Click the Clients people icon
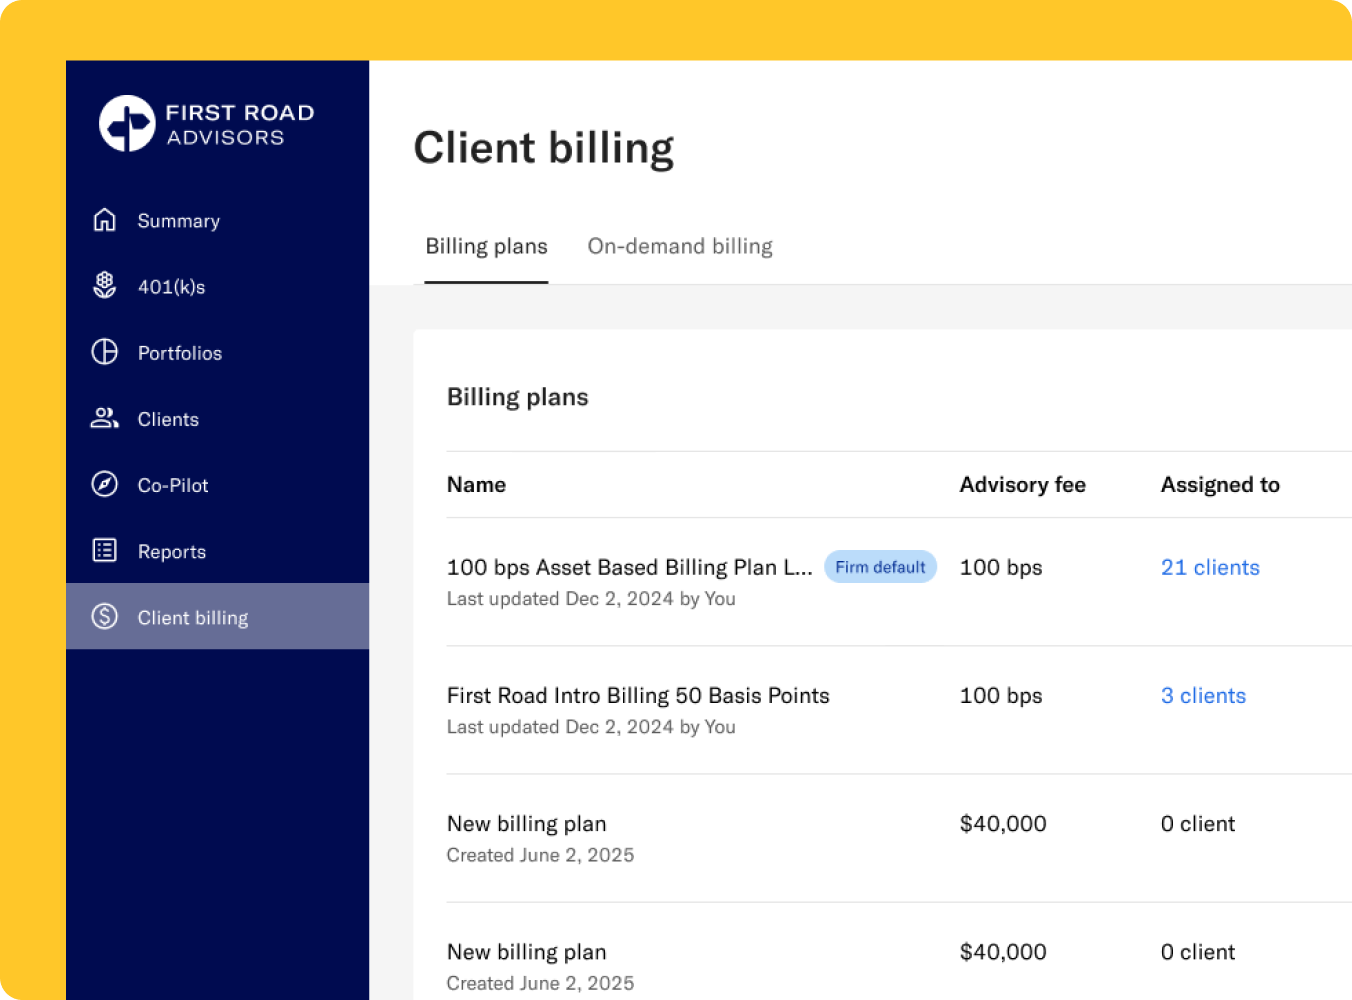The image size is (1352, 1000). (105, 418)
